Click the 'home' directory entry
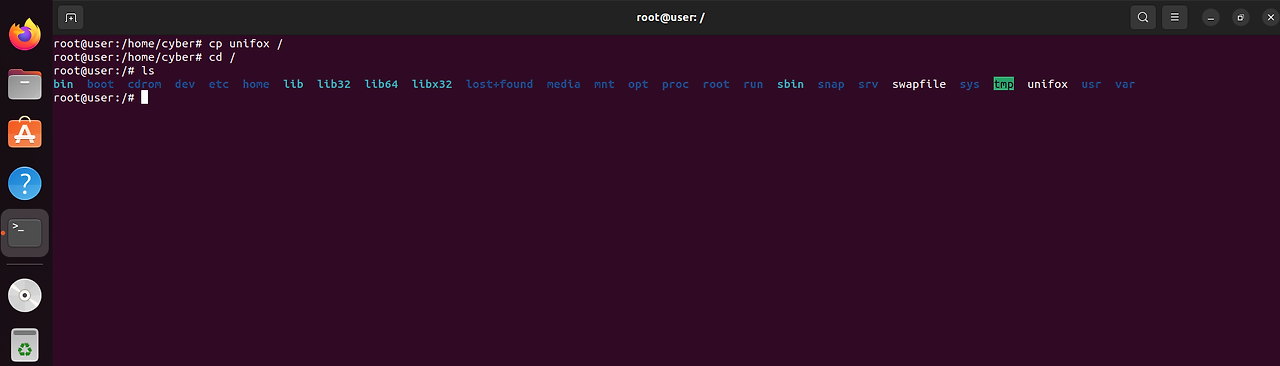Viewport: 1280px width, 366px height. 256,84
